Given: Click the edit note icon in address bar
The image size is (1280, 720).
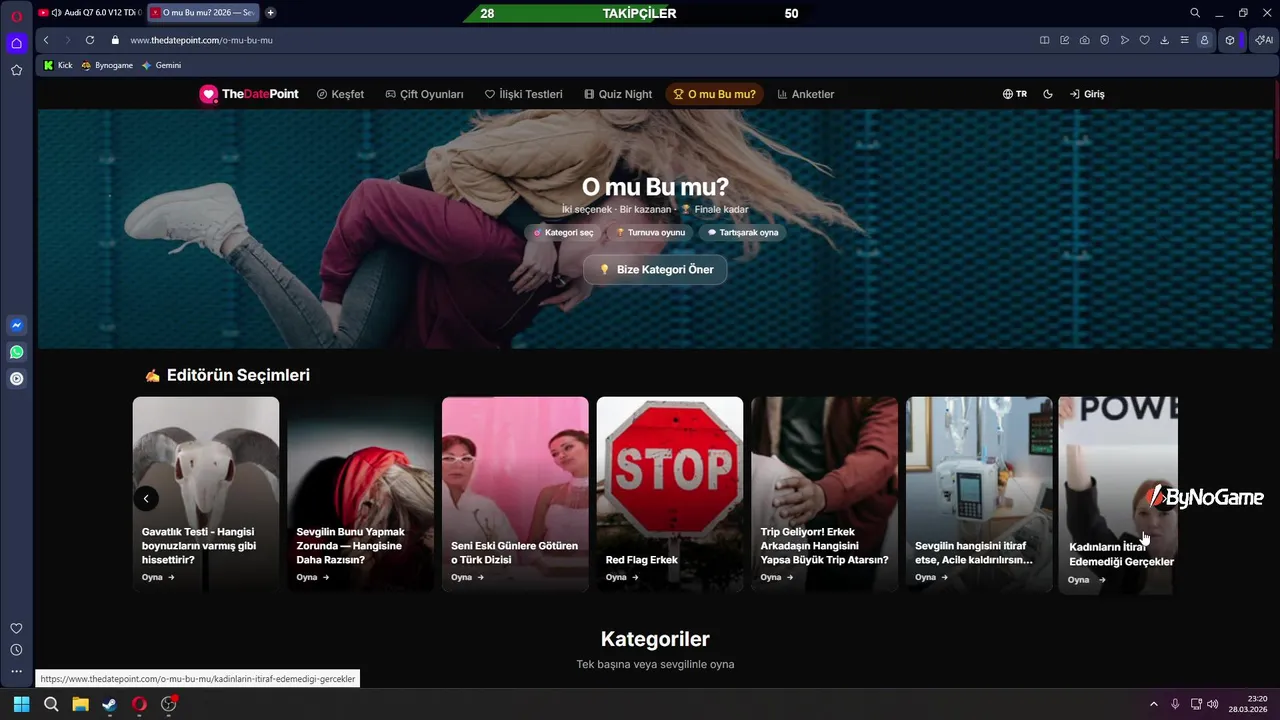Looking at the screenshot, I should click(1064, 40).
